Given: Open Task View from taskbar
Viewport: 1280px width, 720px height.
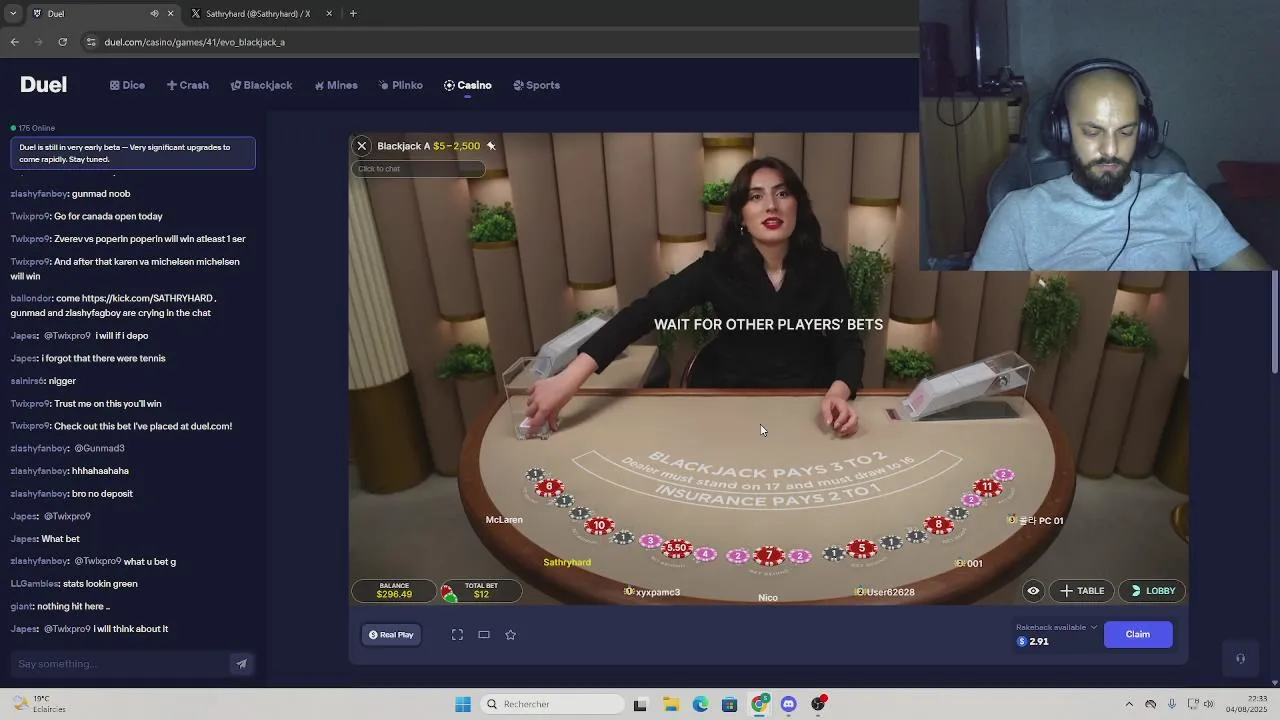Looking at the screenshot, I should pyautogui.click(x=640, y=704).
